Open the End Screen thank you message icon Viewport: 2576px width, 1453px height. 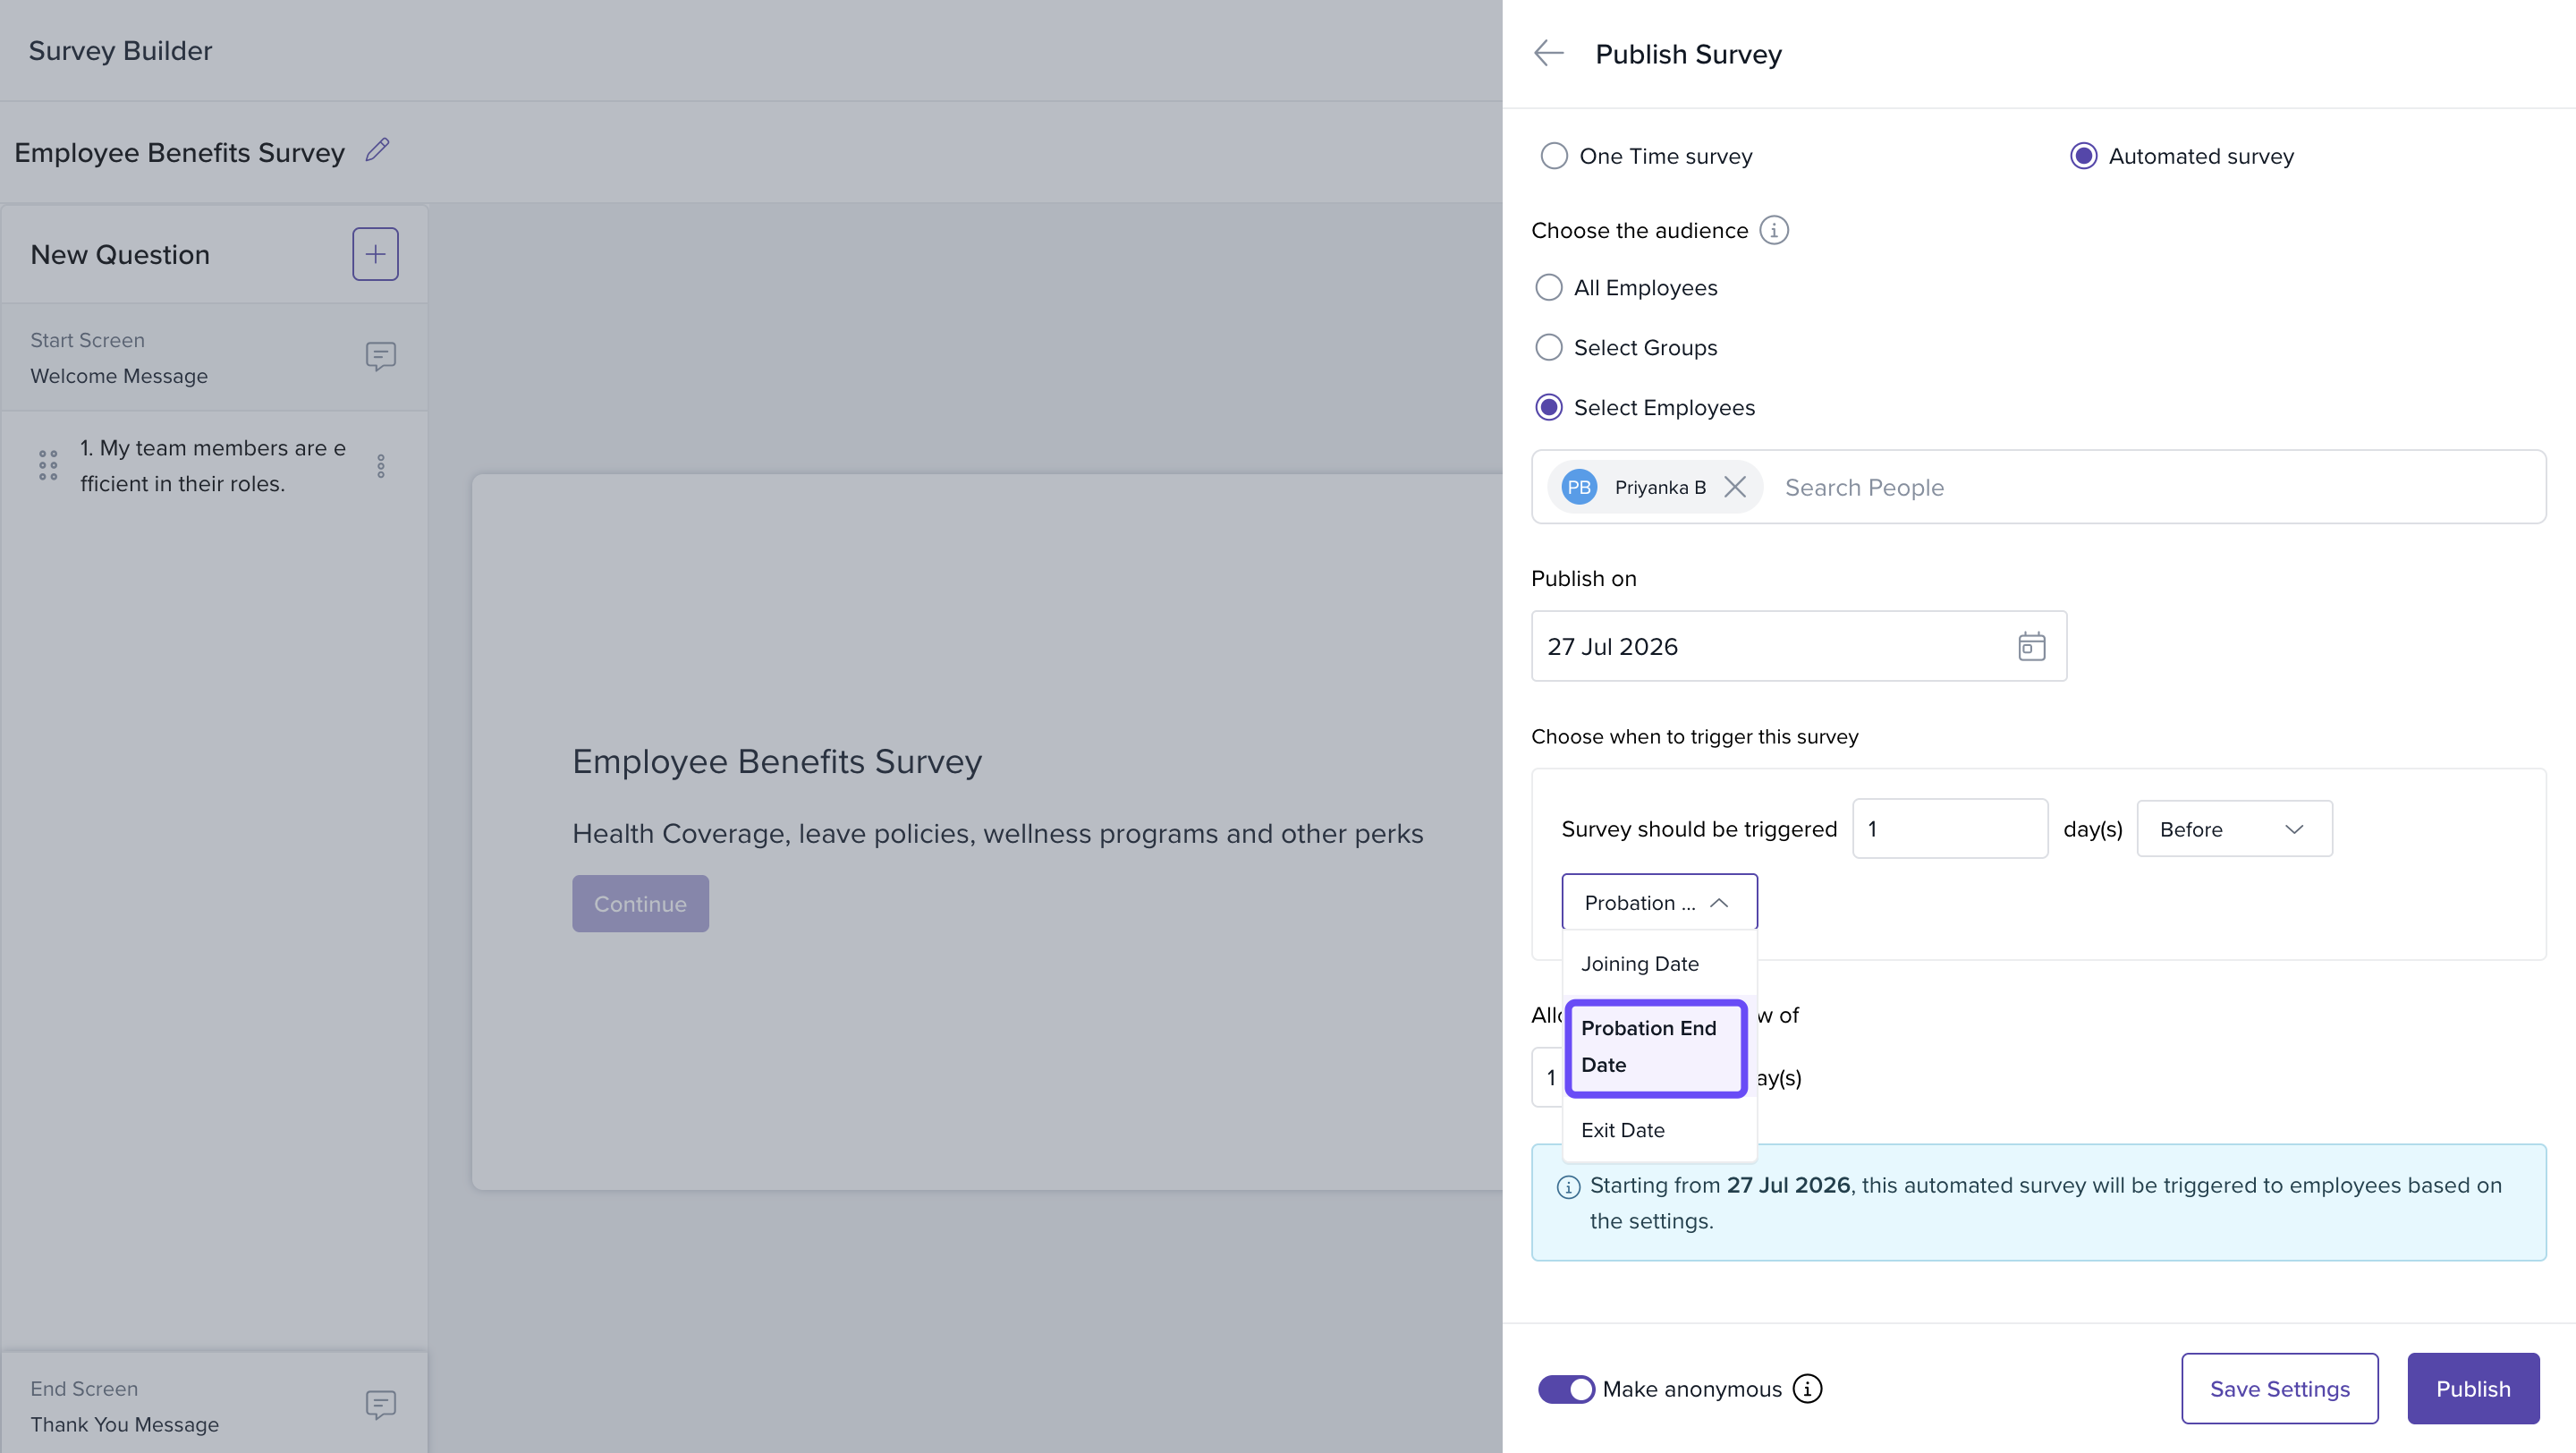click(380, 1405)
